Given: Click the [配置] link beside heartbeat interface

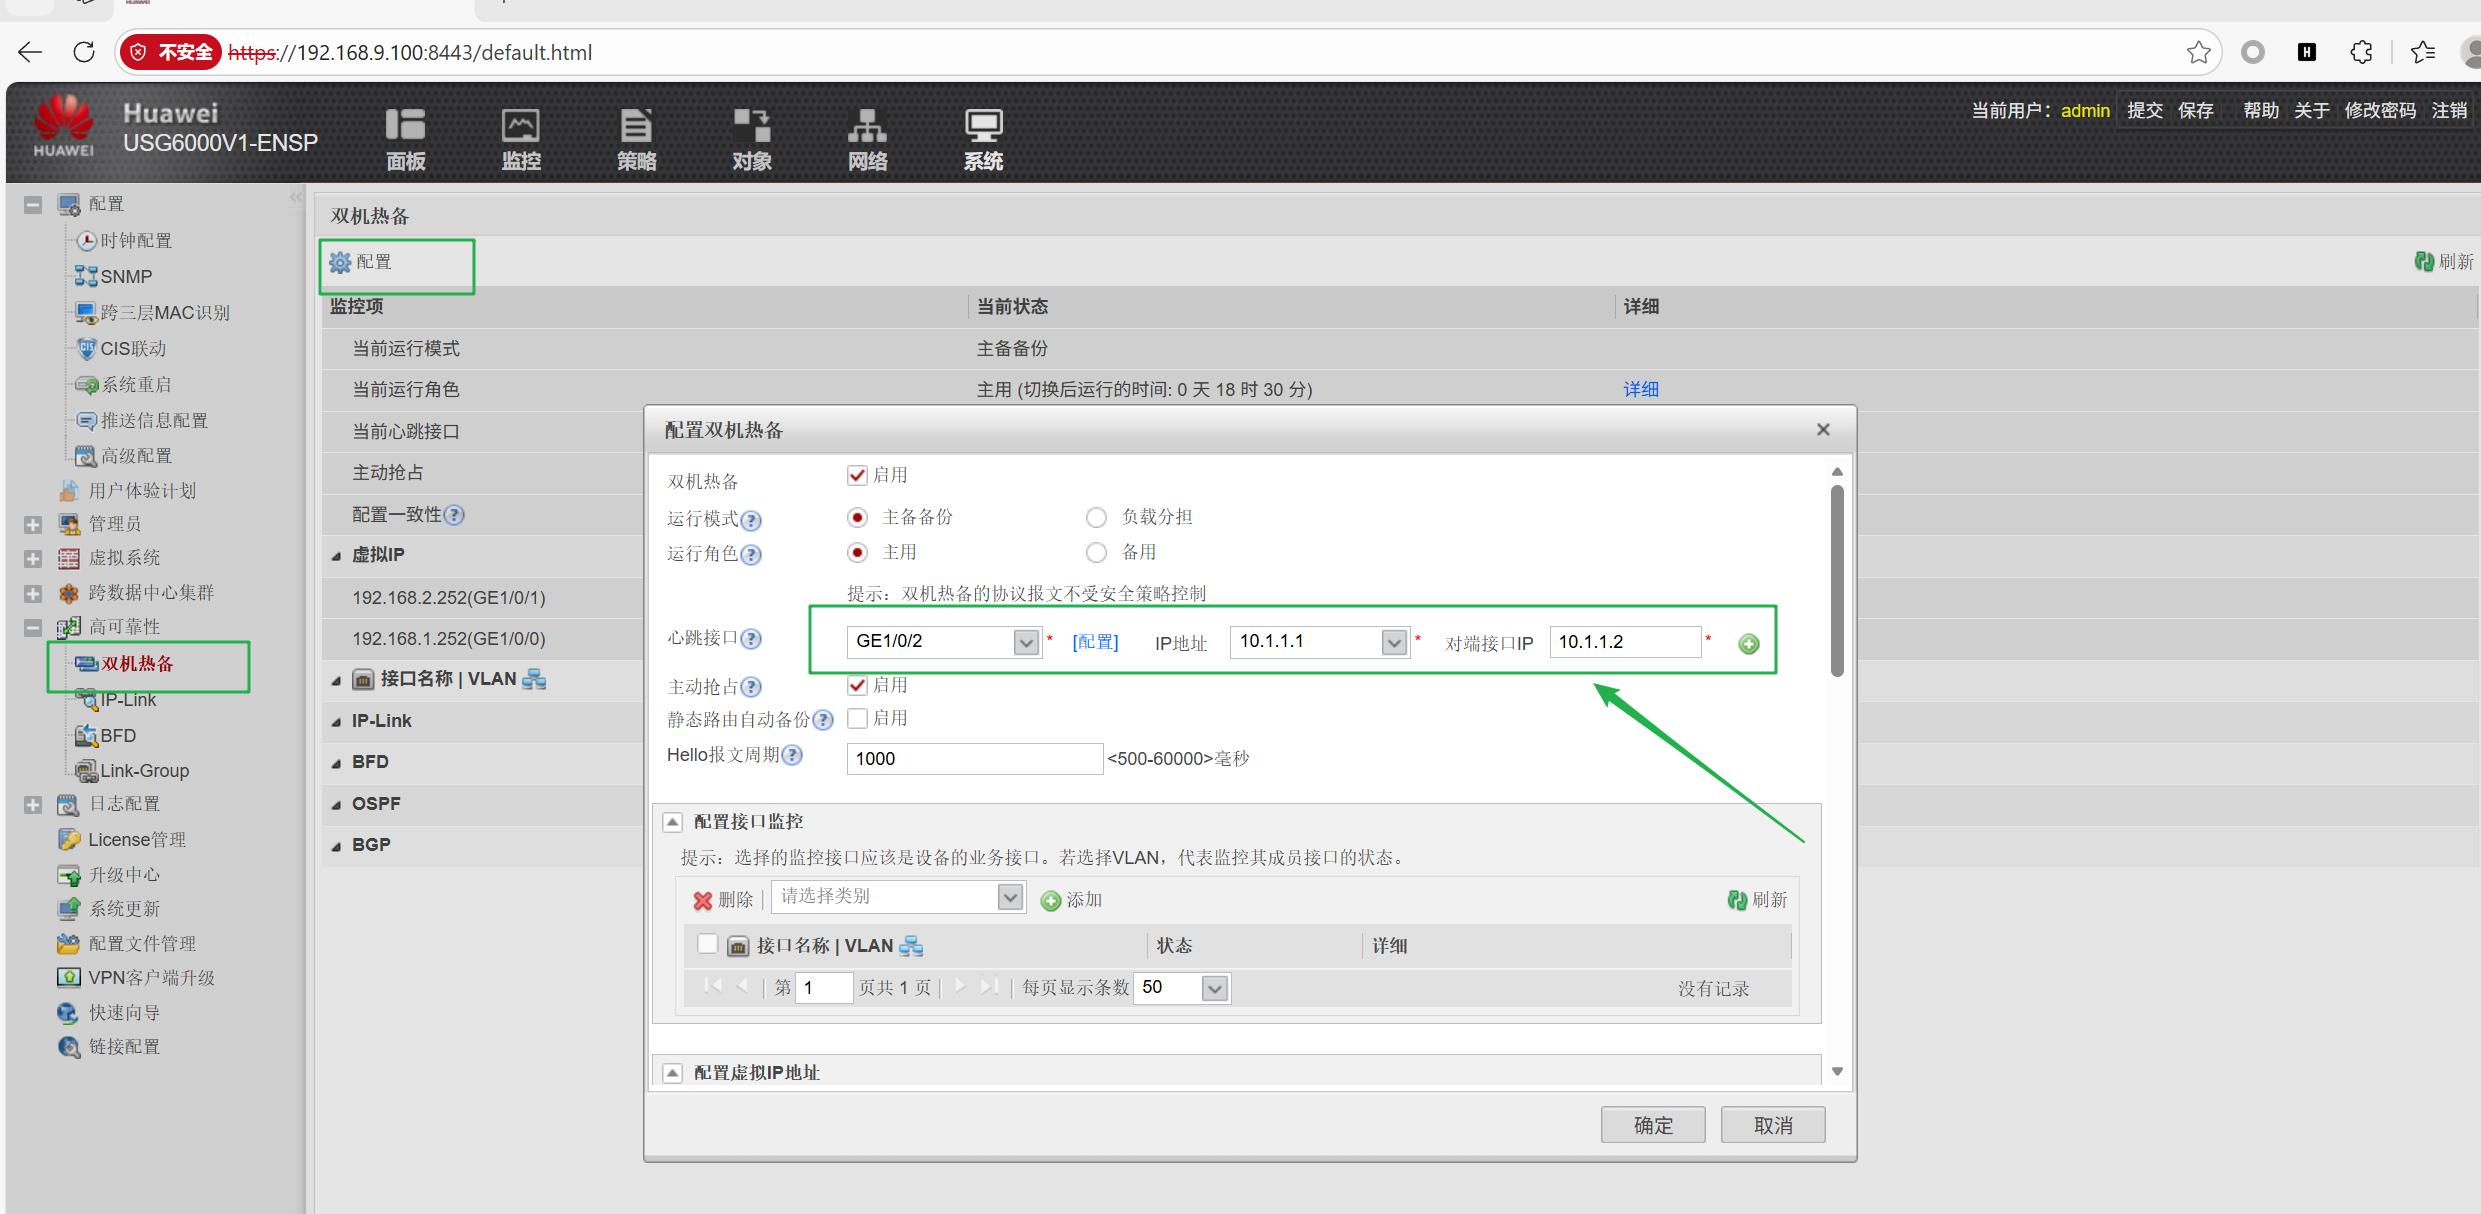Looking at the screenshot, I should click(1095, 642).
